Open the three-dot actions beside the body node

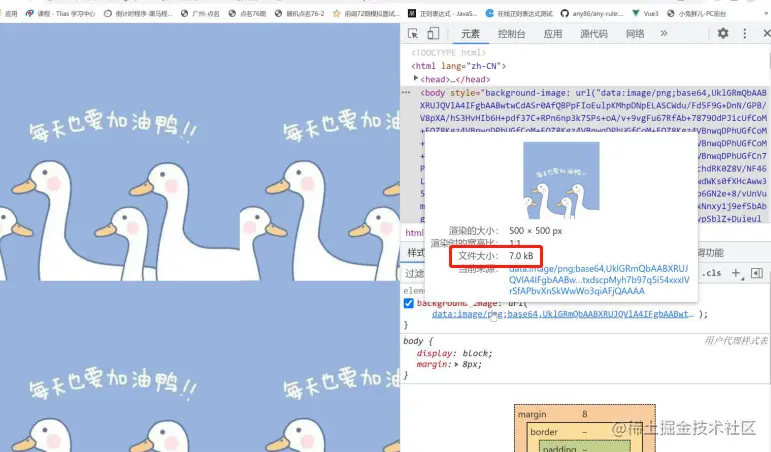pos(406,92)
